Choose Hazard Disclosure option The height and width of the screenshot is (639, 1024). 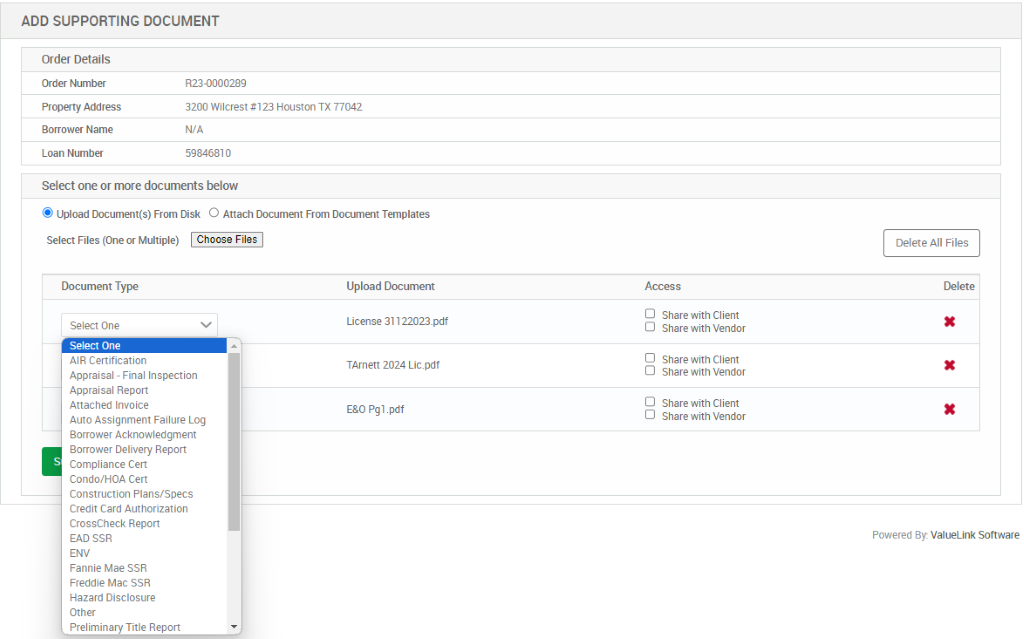pyautogui.click(x=144, y=598)
